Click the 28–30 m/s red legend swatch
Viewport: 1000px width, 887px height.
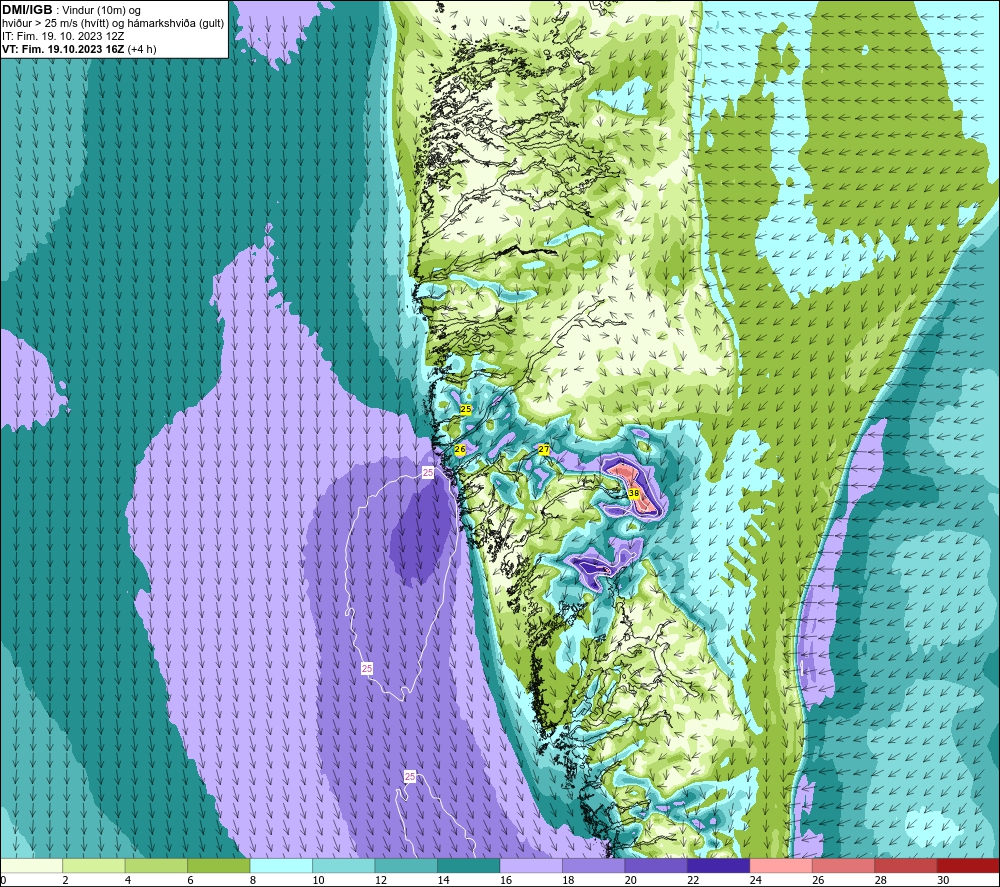click(x=906, y=865)
